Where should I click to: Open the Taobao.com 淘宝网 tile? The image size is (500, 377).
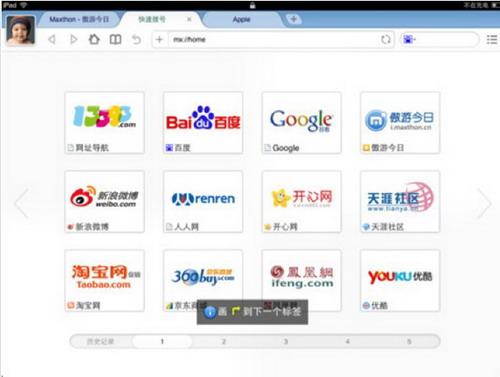(x=104, y=281)
